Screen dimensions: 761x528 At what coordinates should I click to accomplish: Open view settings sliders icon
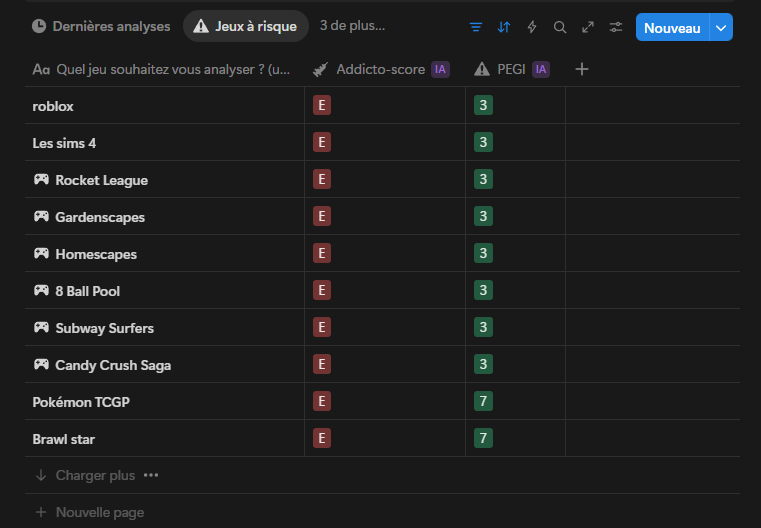(x=616, y=27)
